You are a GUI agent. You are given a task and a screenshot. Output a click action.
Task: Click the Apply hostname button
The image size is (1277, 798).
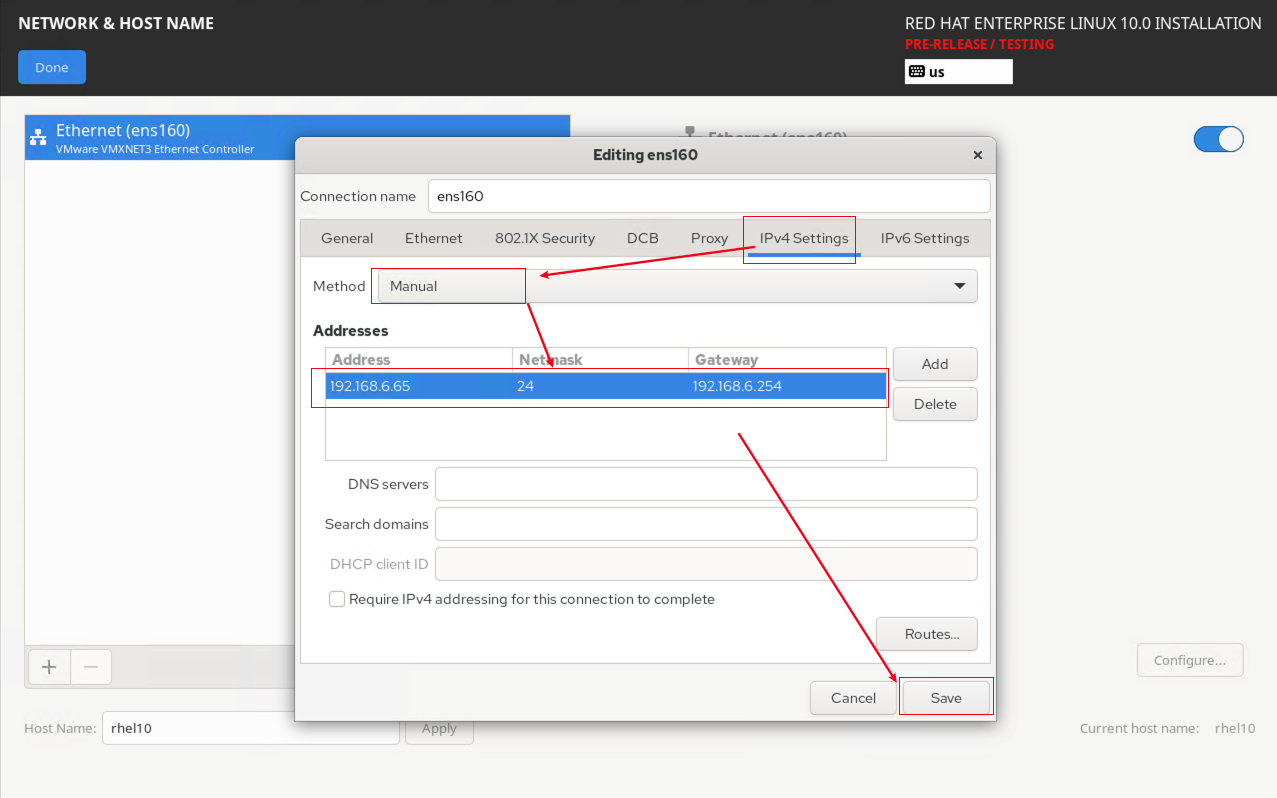(439, 728)
